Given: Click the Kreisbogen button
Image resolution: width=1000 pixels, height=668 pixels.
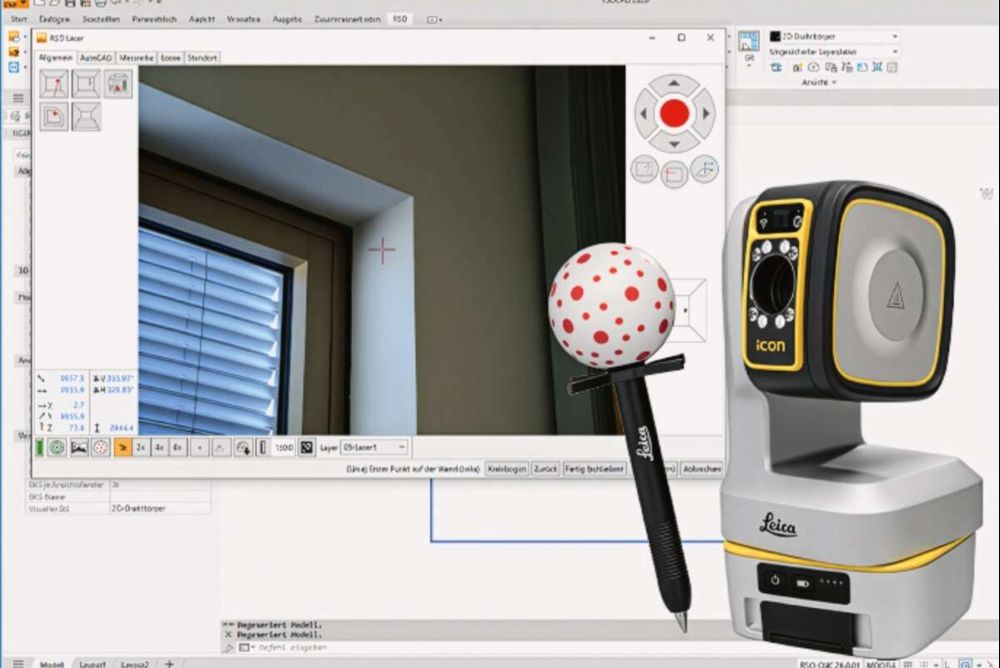Looking at the screenshot, I should point(506,468).
